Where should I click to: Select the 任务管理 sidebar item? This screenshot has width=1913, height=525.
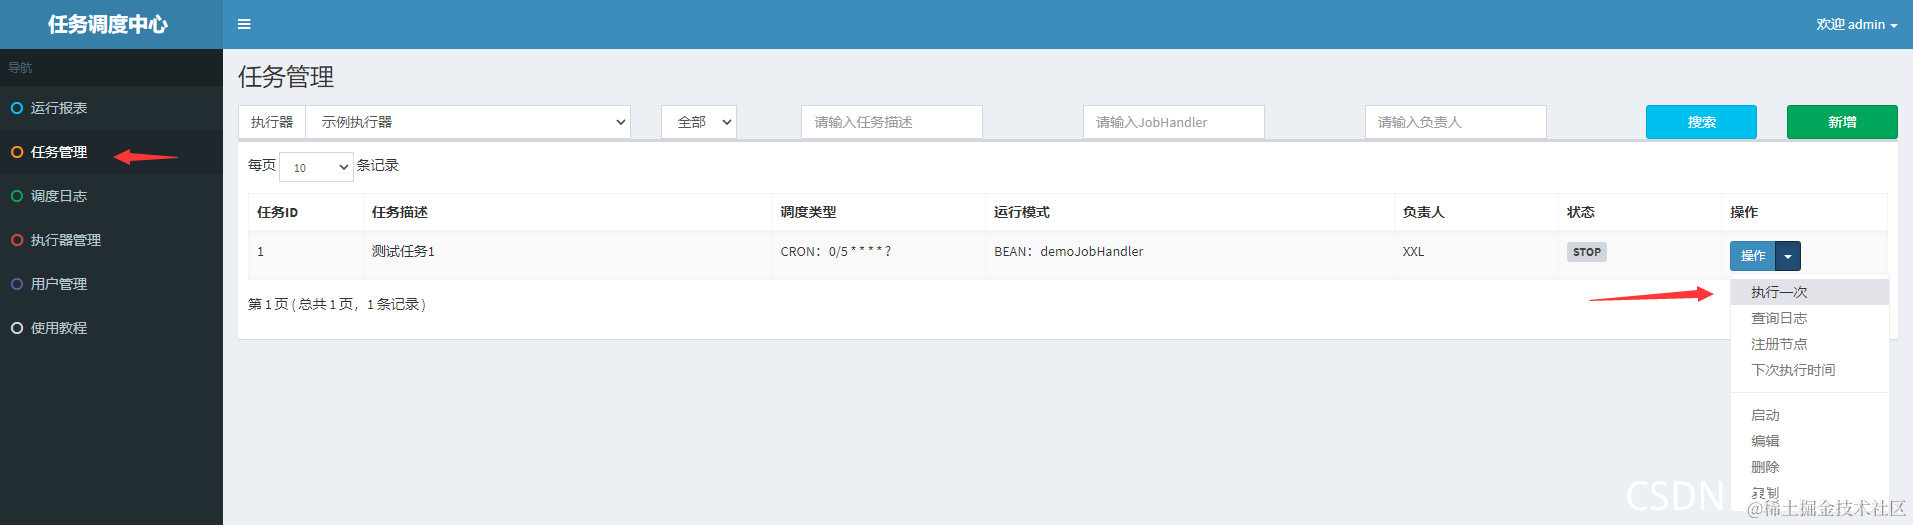pos(111,152)
